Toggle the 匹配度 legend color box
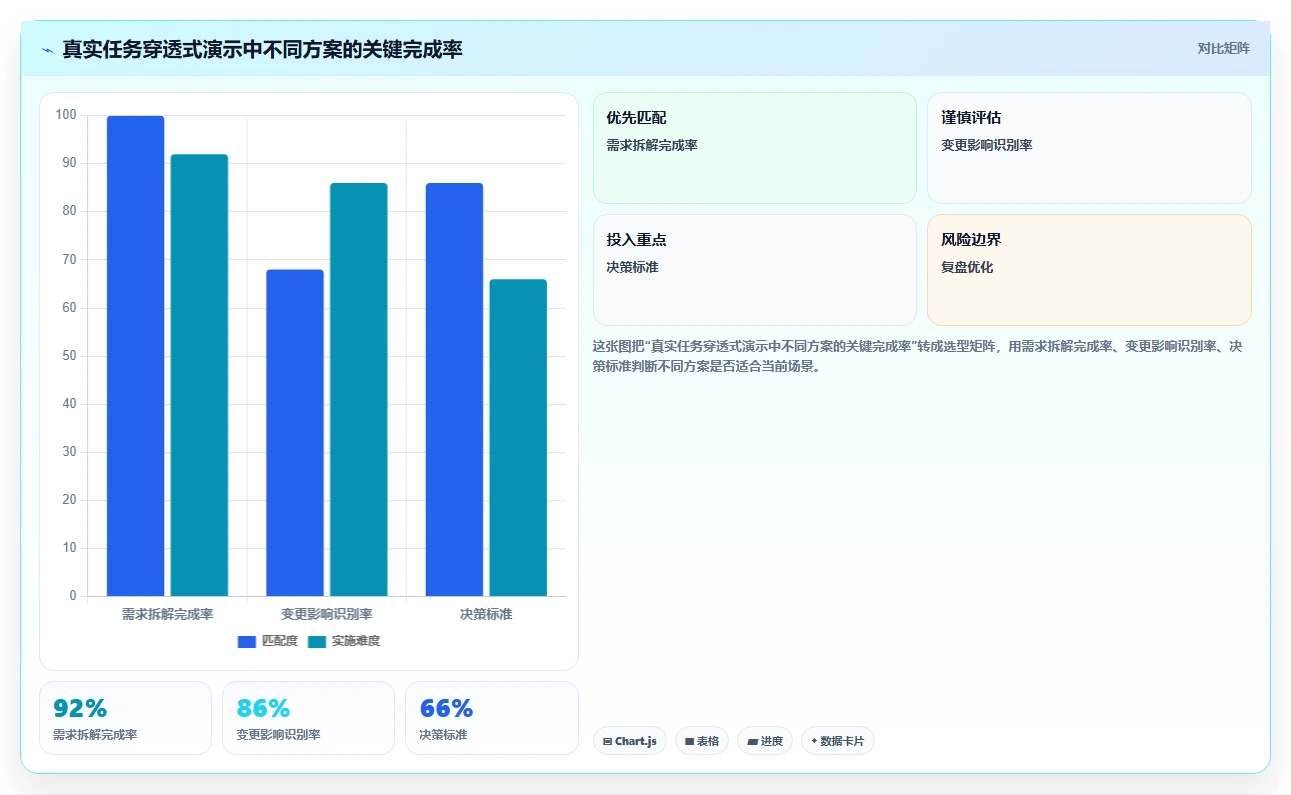 (x=247, y=641)
